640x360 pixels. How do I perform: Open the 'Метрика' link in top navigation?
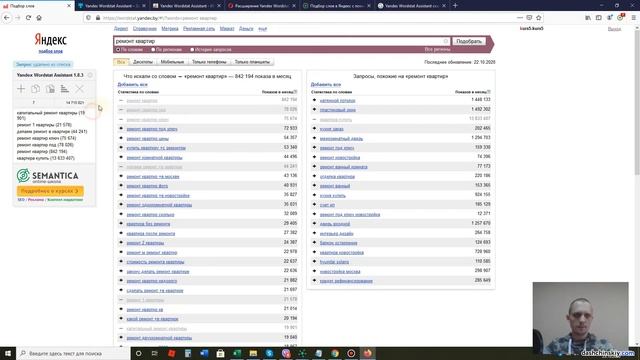coord(170,29)
